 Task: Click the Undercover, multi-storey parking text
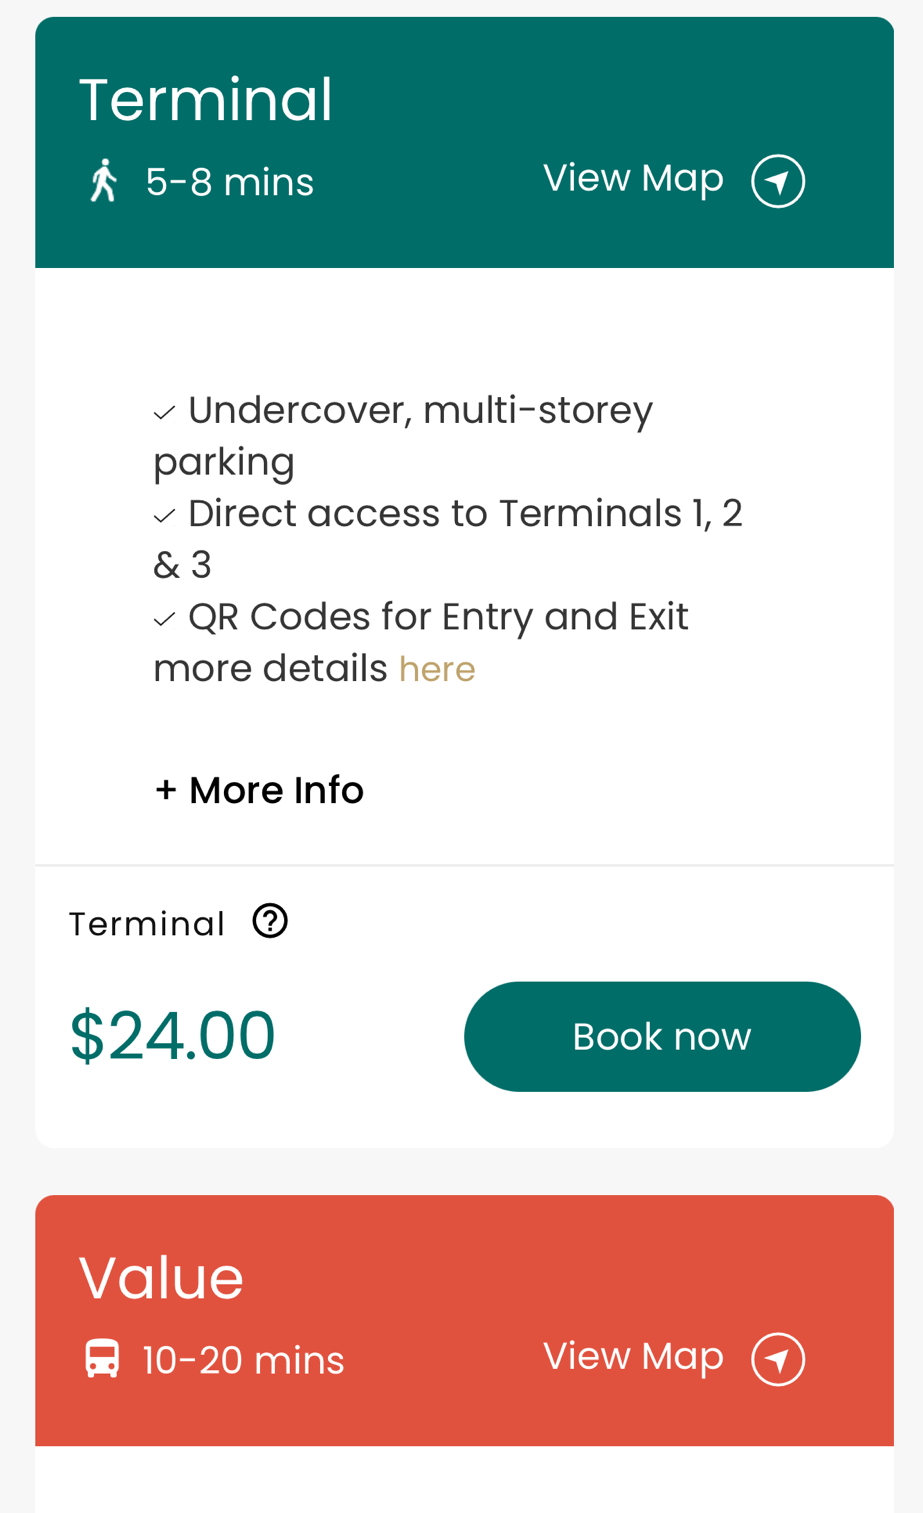coord(403,436)
